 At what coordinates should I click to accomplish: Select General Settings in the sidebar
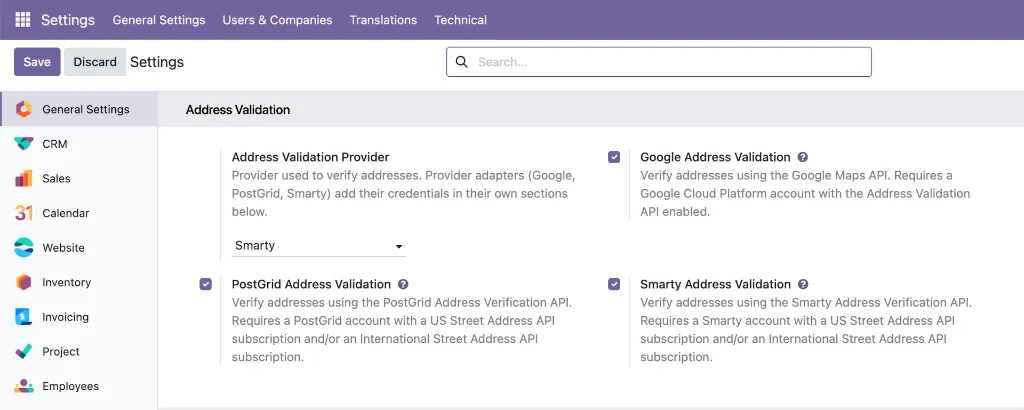point(79,109)
